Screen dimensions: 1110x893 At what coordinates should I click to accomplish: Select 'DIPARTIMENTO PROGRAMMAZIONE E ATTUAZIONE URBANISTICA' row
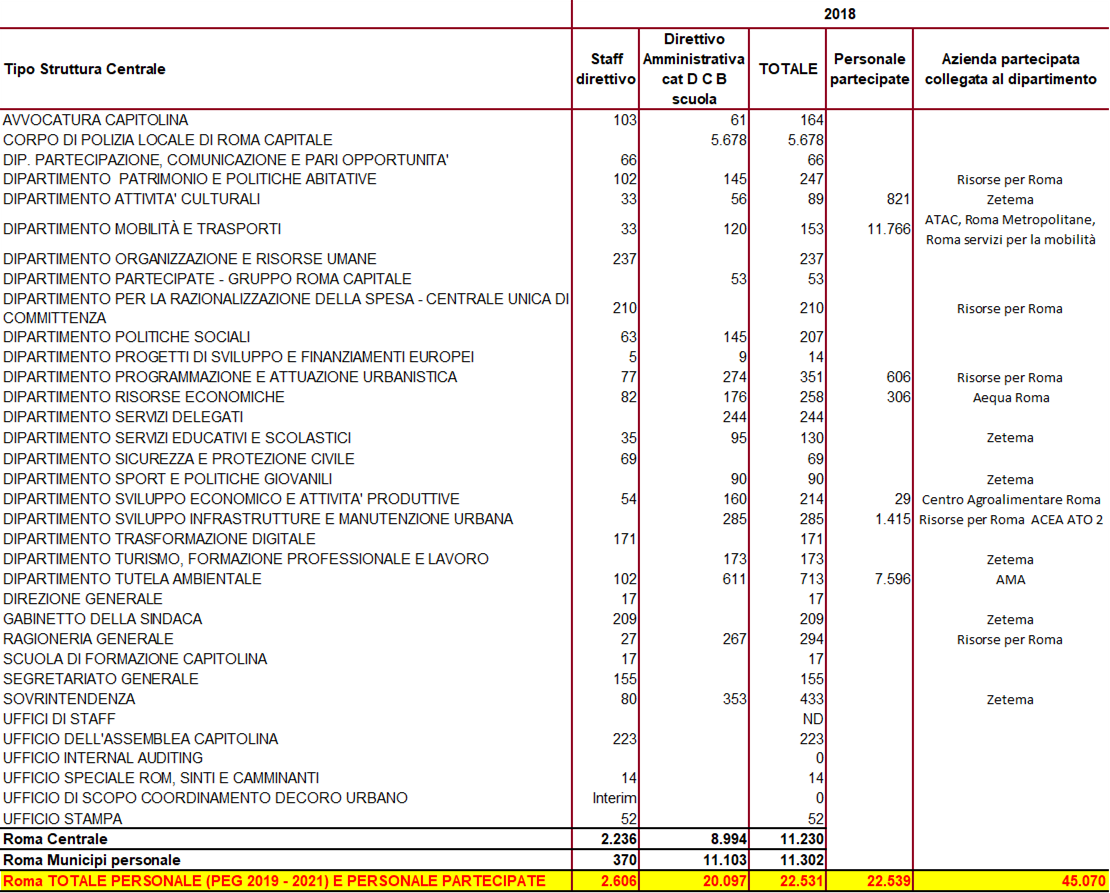point(230,377)
